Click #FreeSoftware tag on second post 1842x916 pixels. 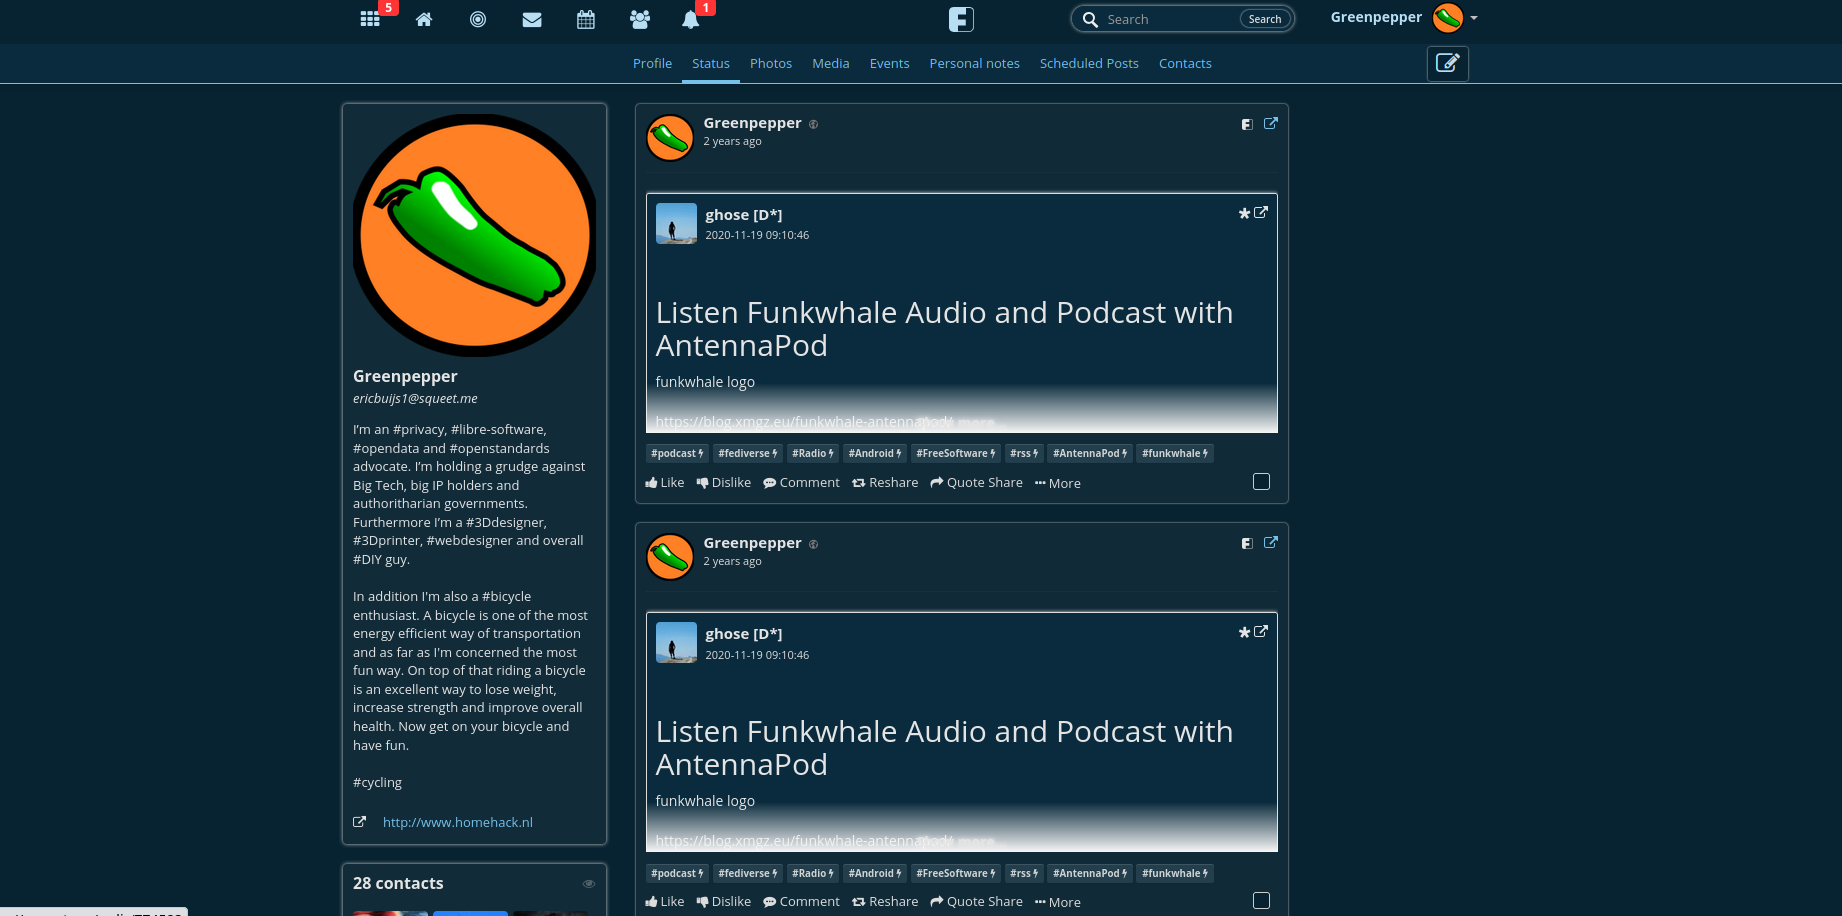(956, 873)
